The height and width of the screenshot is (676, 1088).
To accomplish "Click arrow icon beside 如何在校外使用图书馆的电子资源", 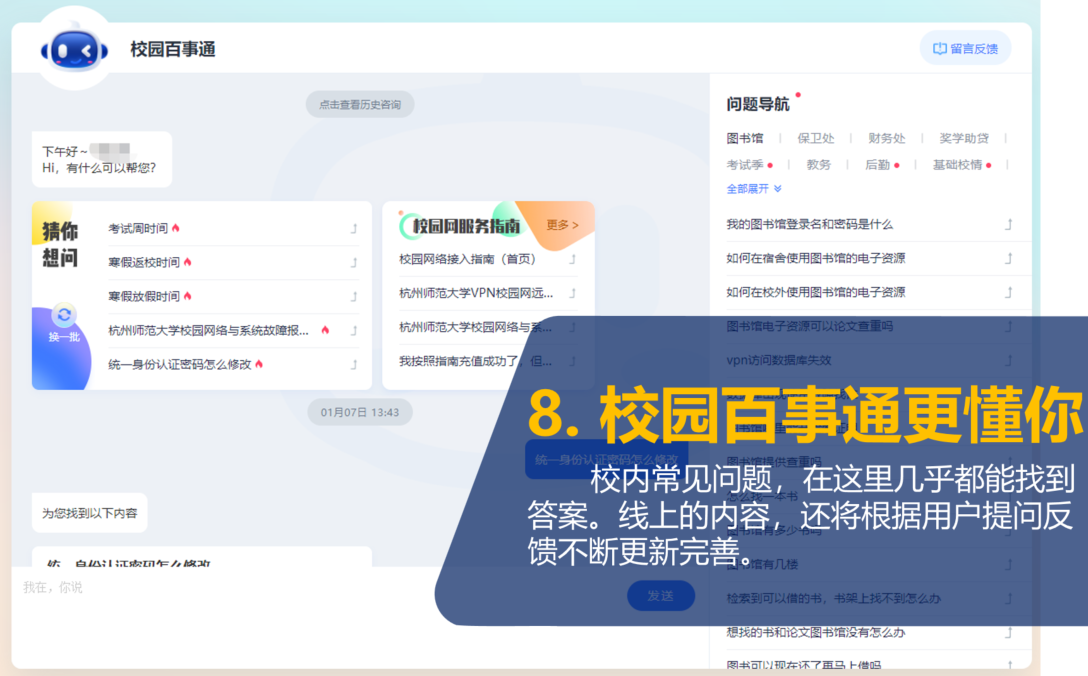I will coord(1009,292).
